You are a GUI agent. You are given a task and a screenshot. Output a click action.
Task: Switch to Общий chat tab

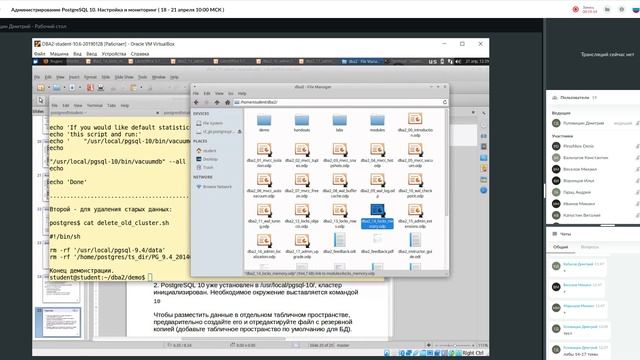coord(560,247)
